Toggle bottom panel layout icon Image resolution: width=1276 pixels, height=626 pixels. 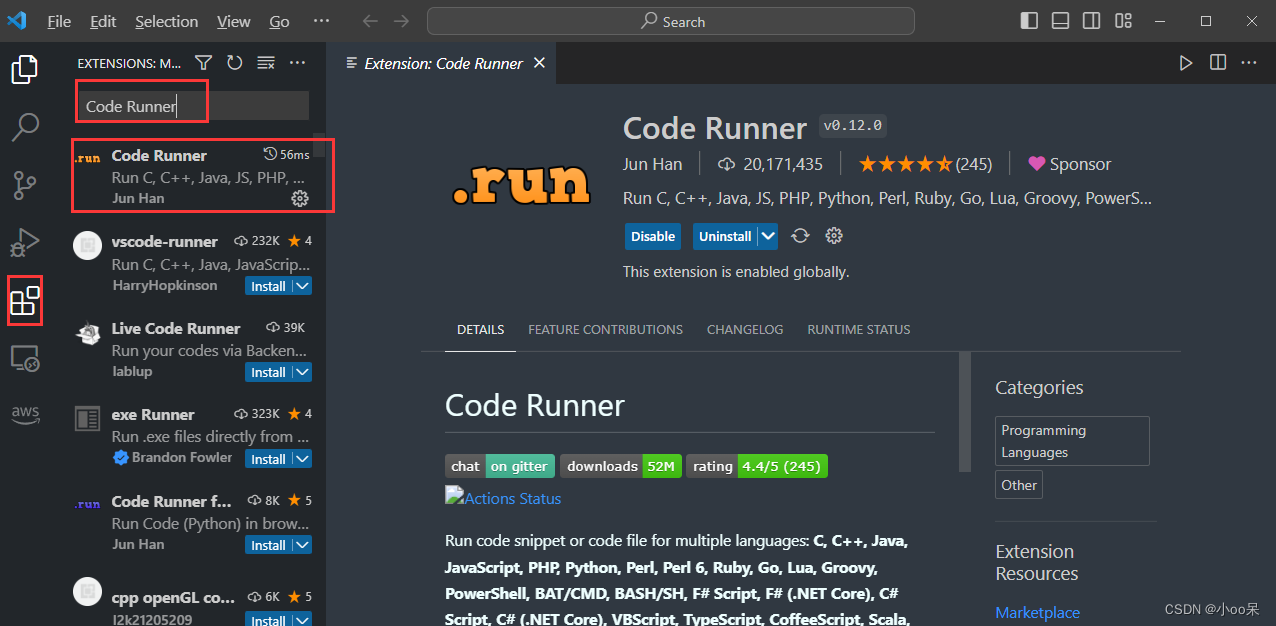pyautogui.click(x=1061, y=21)
